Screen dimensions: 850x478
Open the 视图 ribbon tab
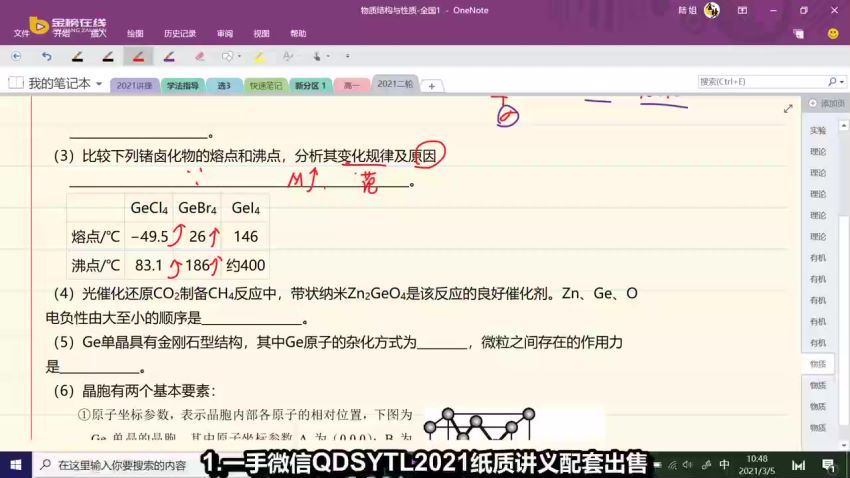261,34
